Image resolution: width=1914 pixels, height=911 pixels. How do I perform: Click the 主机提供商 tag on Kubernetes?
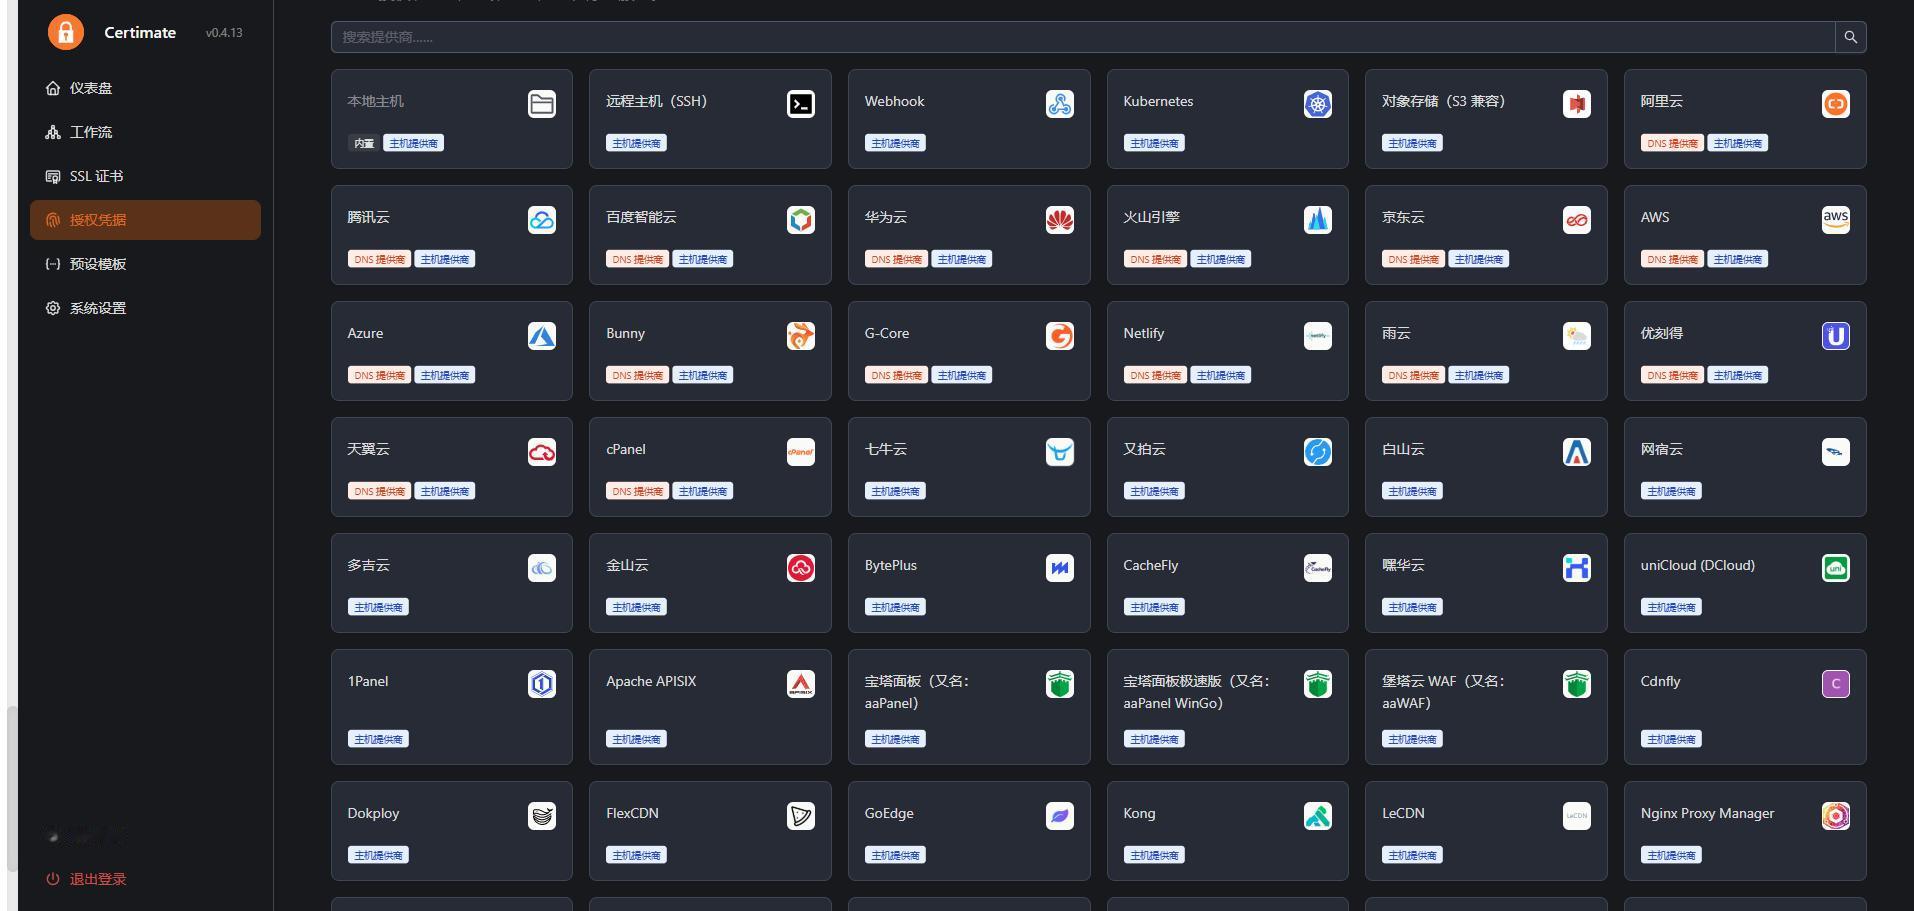click(x=1154, y=143)
